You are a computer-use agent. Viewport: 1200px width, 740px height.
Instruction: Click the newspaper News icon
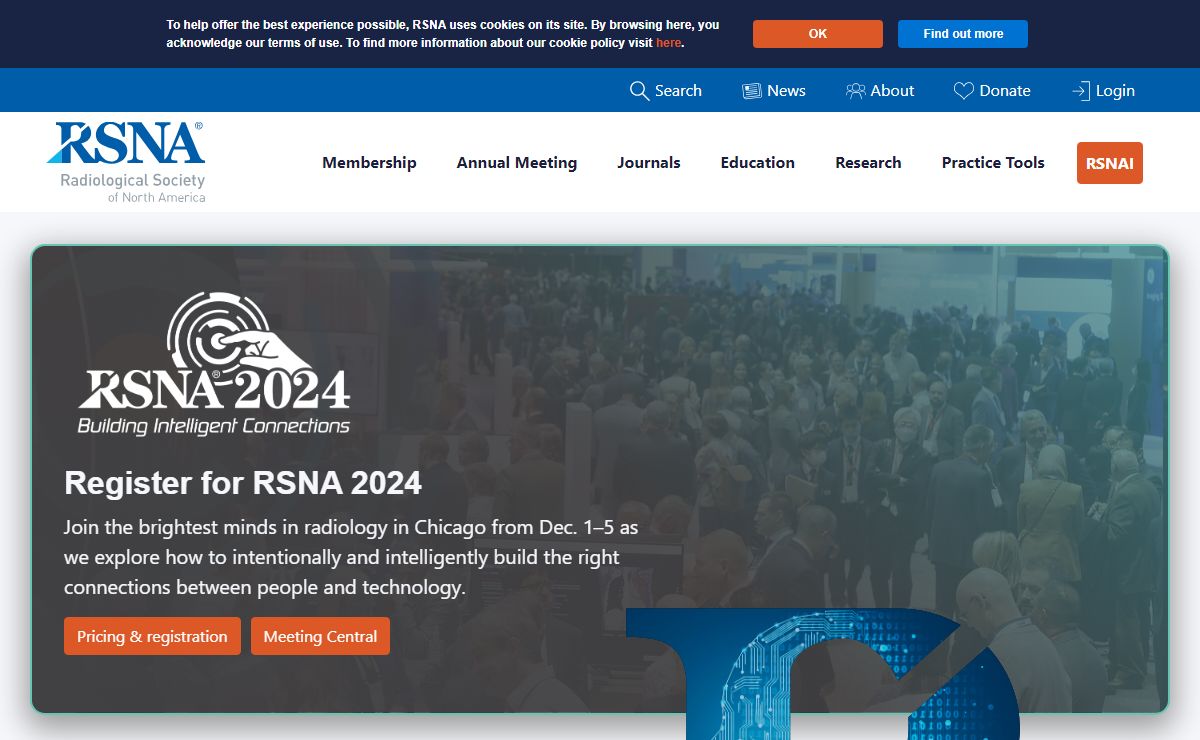[x=752, y=91]
